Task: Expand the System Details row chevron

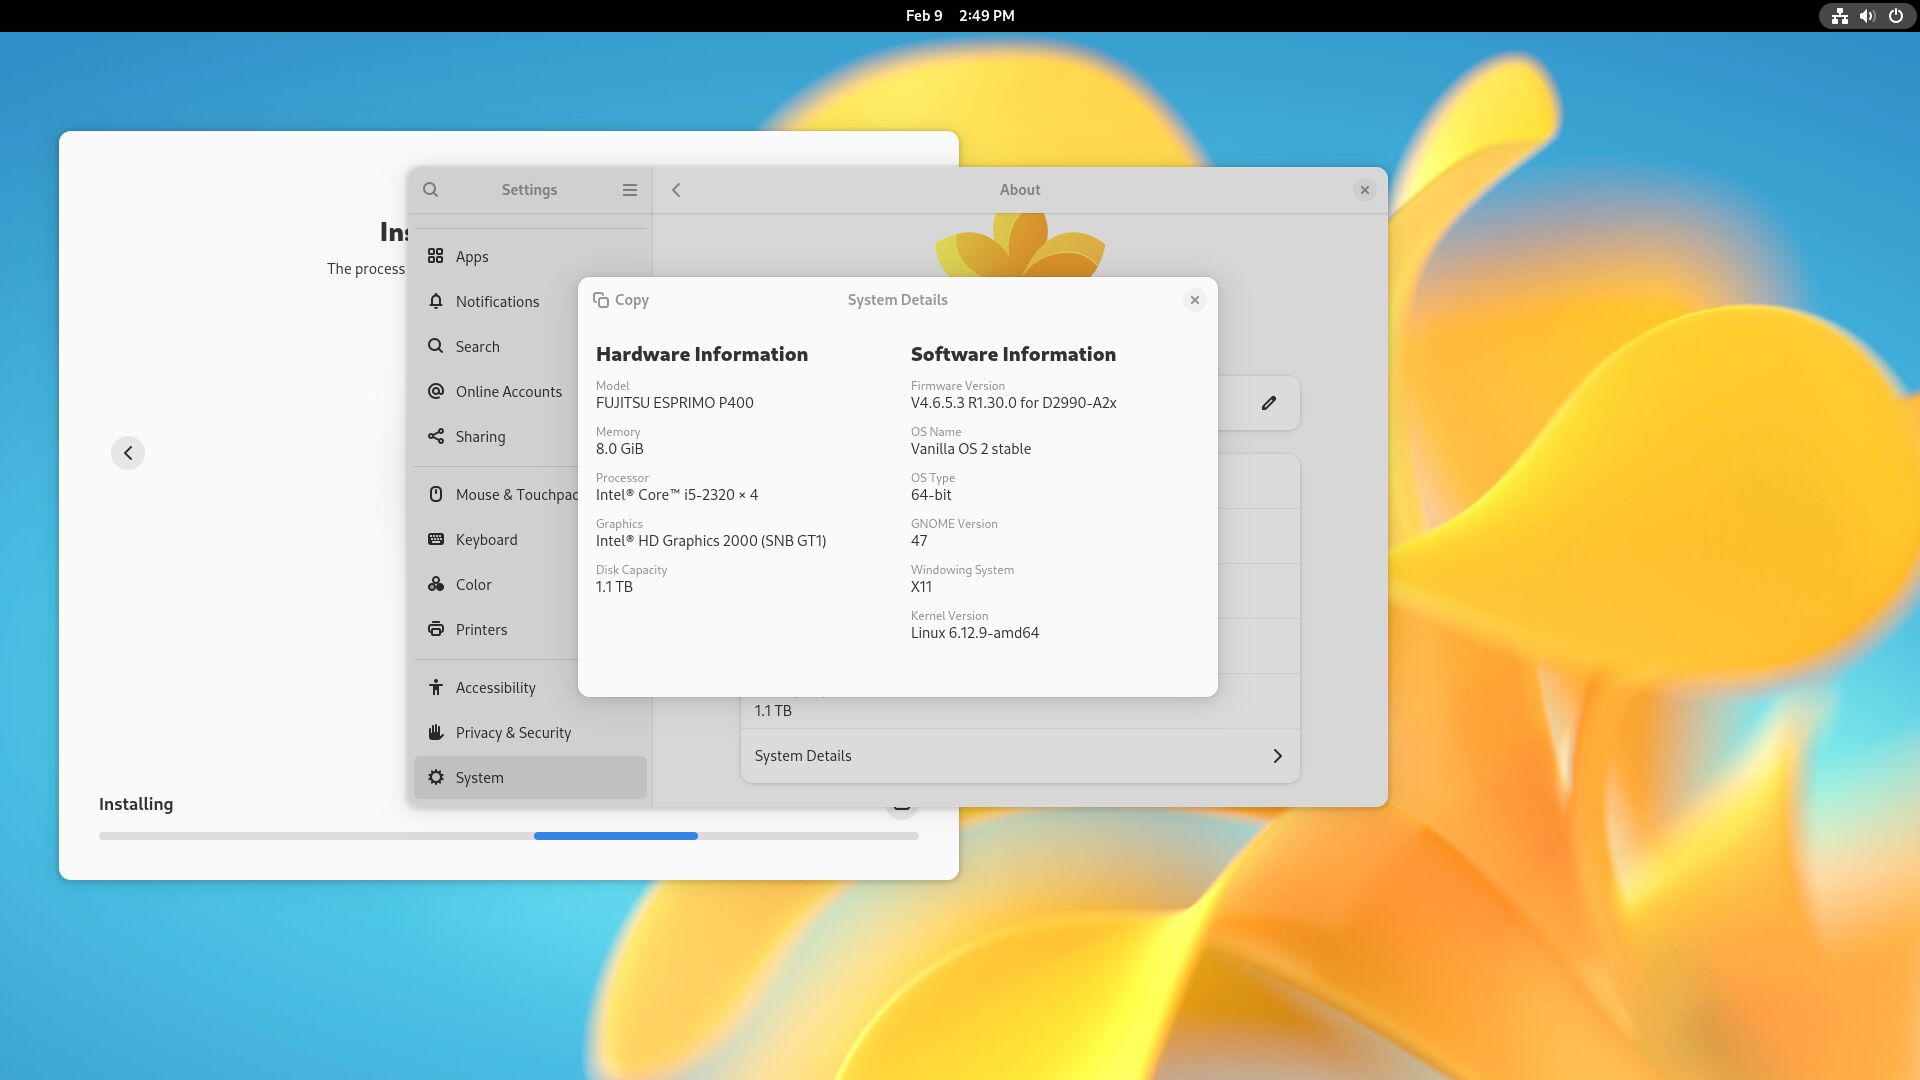Action: (x=1277, y=756)
